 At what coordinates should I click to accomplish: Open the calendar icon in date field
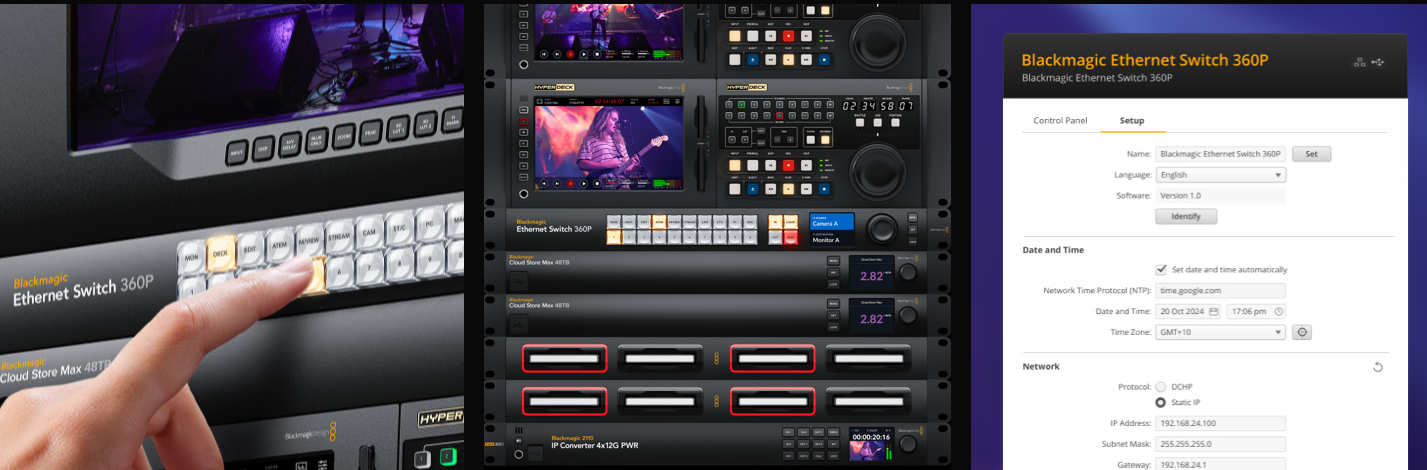click(x=1213, y=311)
